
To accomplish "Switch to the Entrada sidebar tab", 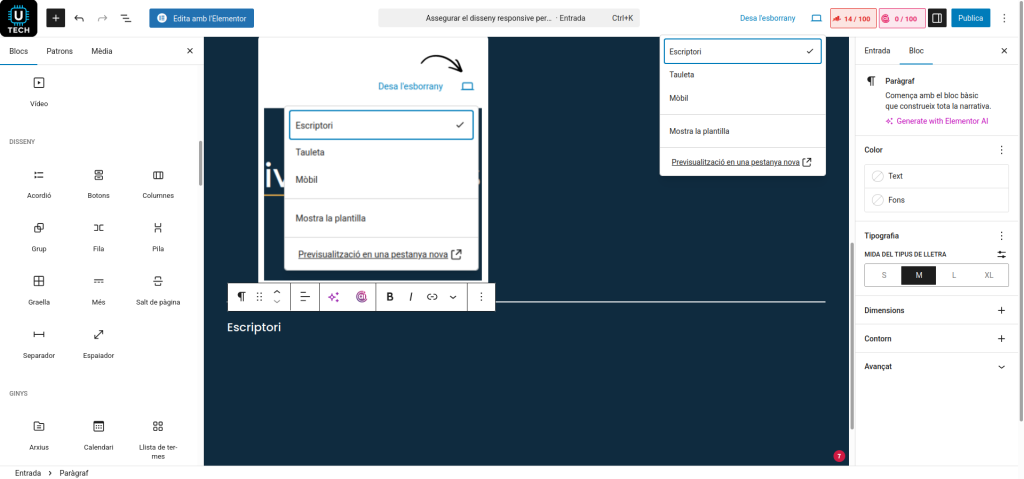I will point(877,50).
